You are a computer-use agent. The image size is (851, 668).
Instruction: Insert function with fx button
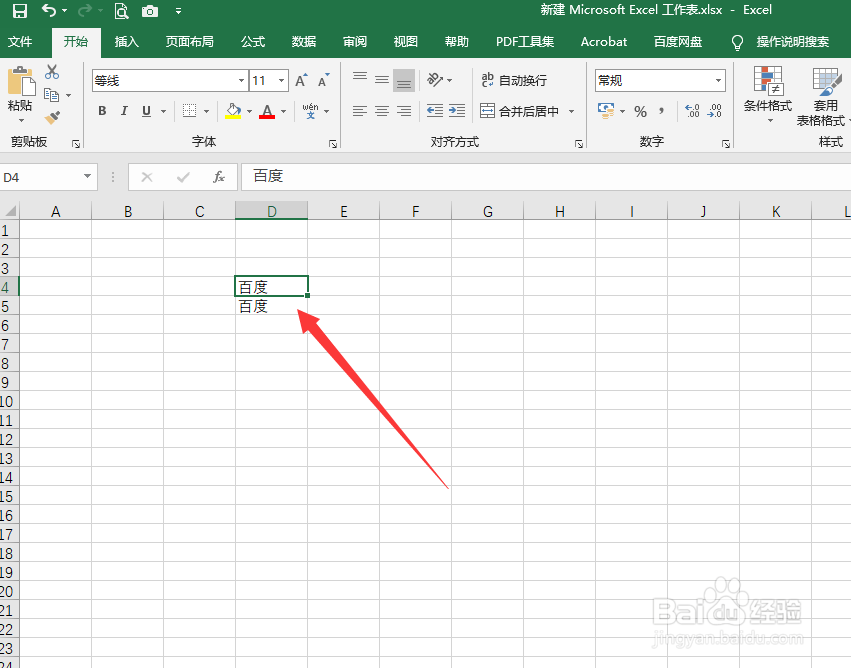click(x=219, y=177)
